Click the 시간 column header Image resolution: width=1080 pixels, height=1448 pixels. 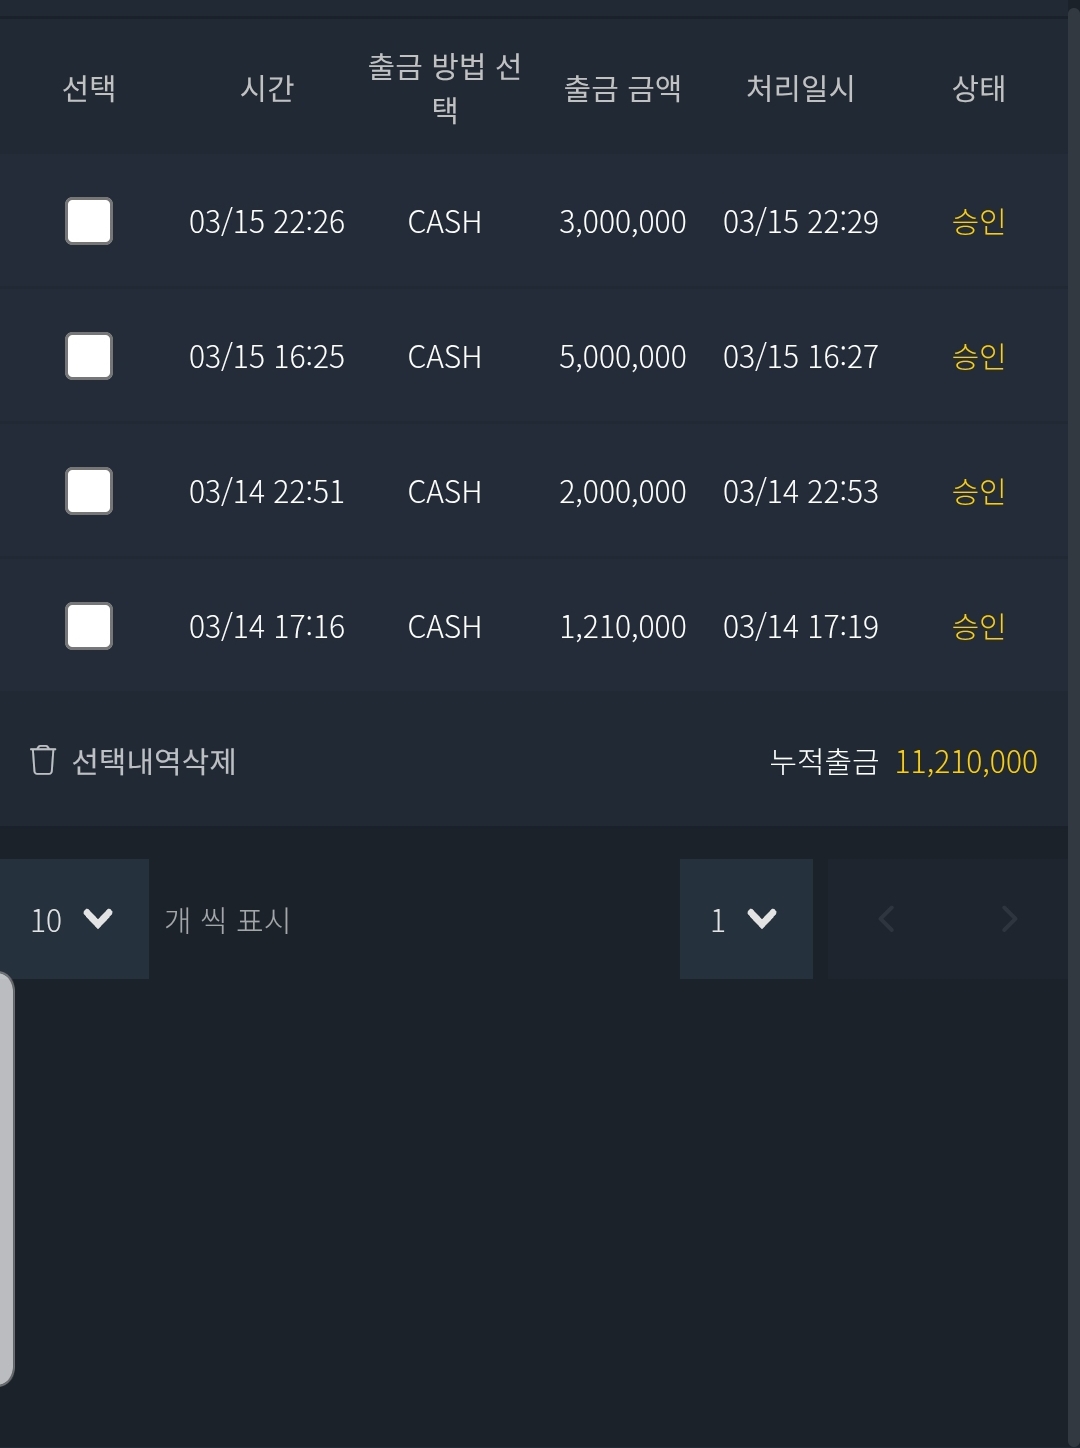(x=267, y=88)
